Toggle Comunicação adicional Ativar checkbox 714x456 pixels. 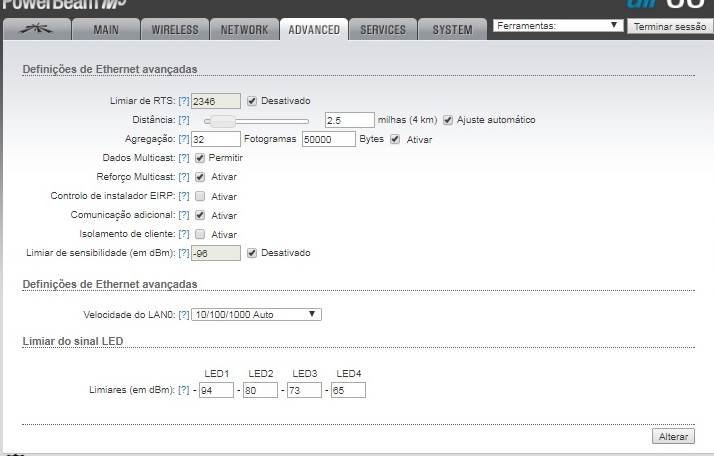(x=200, y=215)
